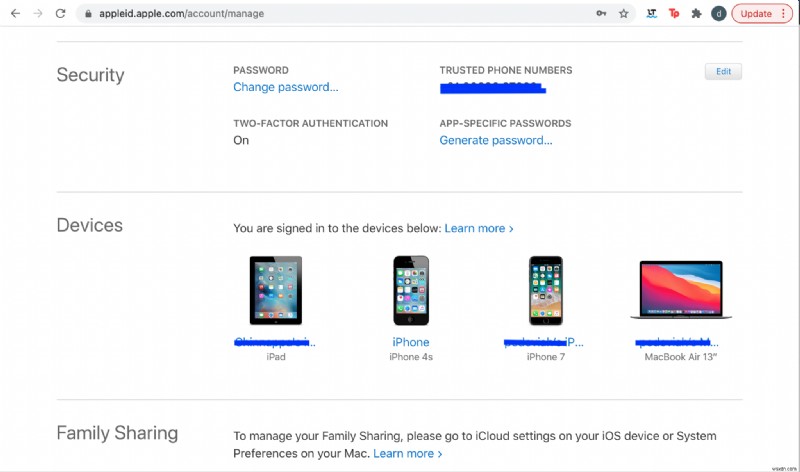Click the Security section heading

tap(90, 75)
